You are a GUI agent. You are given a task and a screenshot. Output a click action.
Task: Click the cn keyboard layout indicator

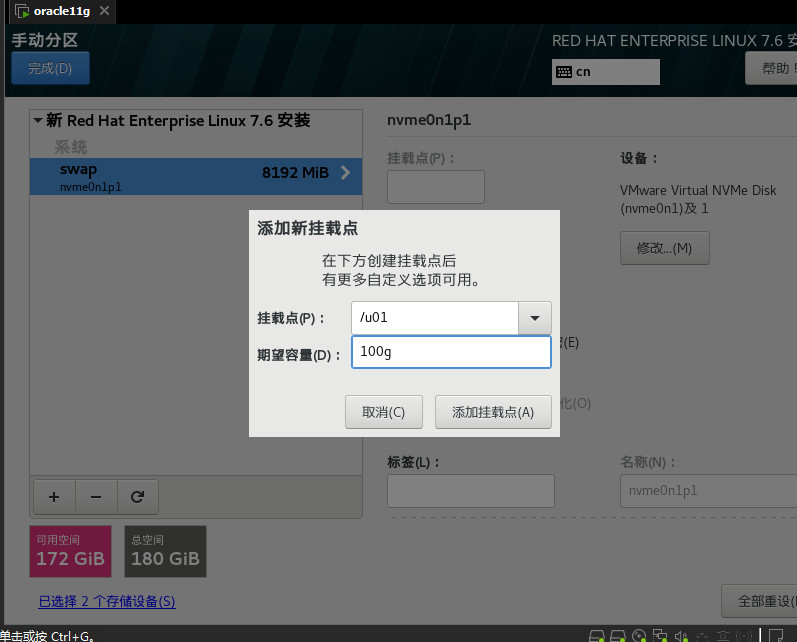click(605, 72)
